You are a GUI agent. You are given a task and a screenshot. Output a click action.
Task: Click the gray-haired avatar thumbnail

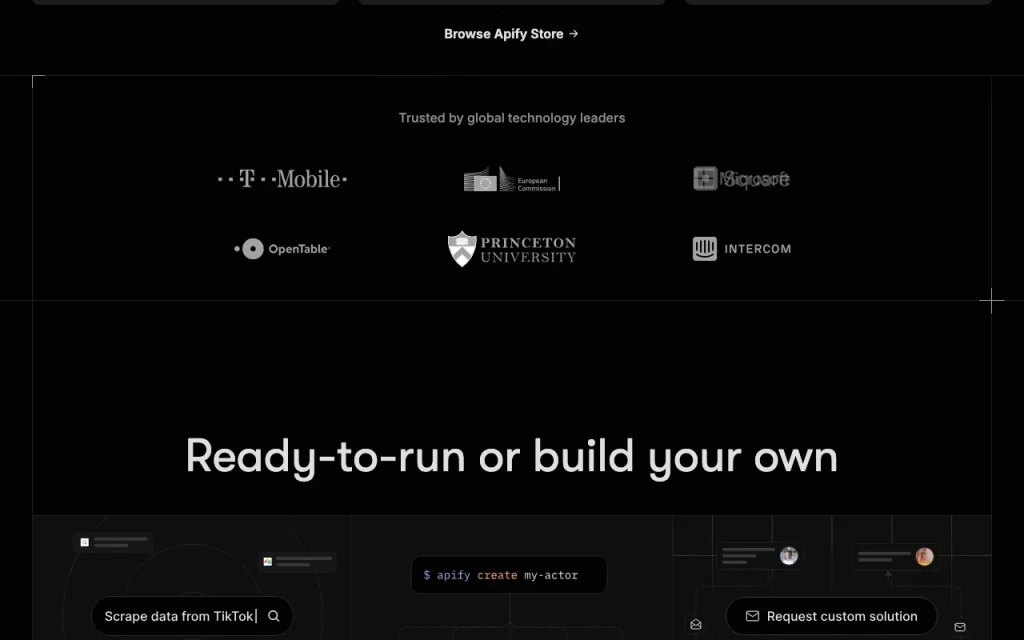pyautogui.click(x=789, y=556)
